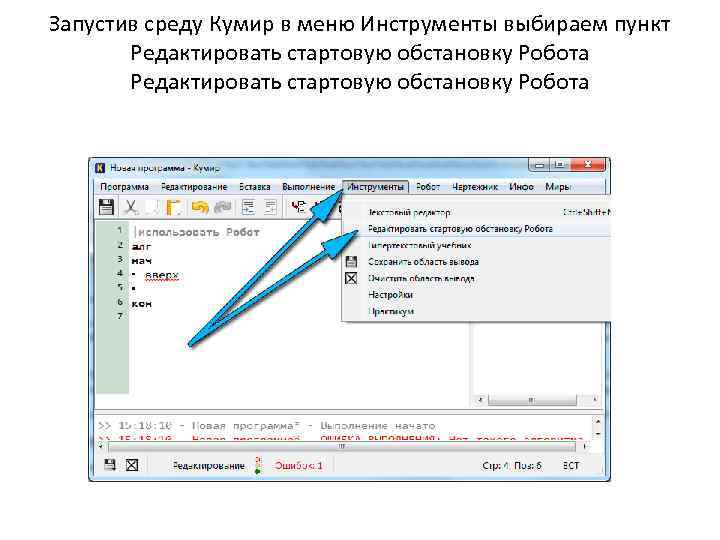Image resolution: width=720 pixels, height=540 pixels.
Task: Click the output area scroll-up arrow
Action: (597, 421)
